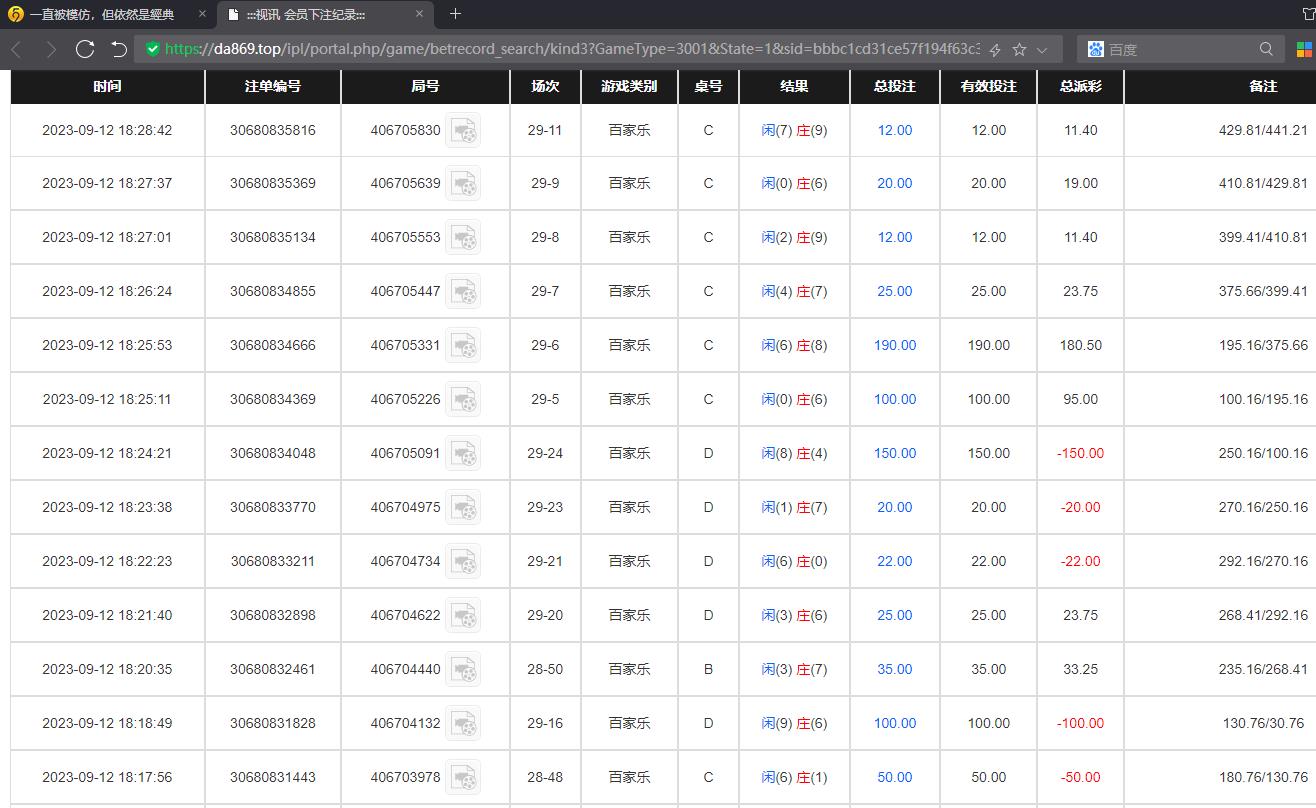Image resolution: width=1316 pixels, height=808 pixels.
Task: Reload the current page
Action: 85,49
